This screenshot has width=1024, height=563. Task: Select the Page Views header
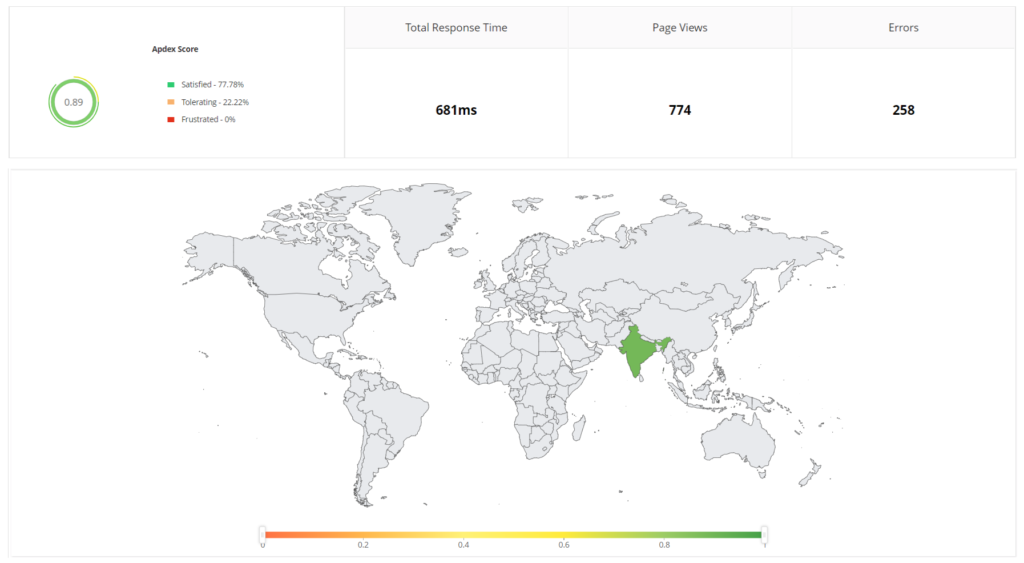pyautogui.click(x=680, y=28)
